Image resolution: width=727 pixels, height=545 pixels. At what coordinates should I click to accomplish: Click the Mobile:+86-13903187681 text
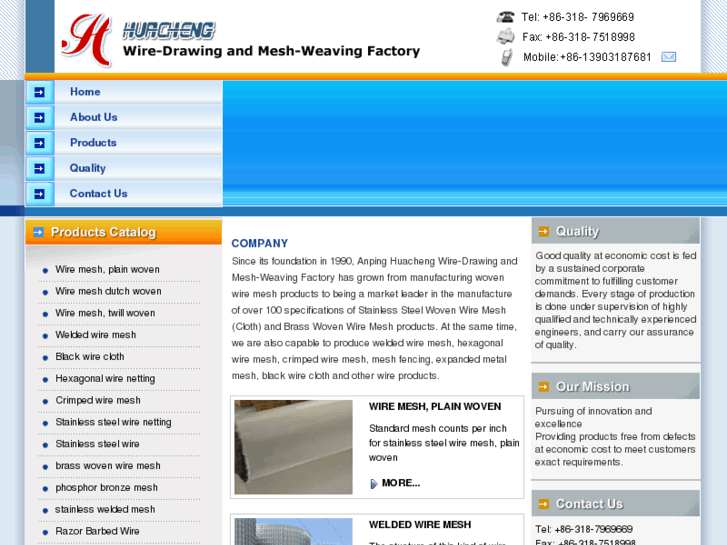tap(587, 57)
